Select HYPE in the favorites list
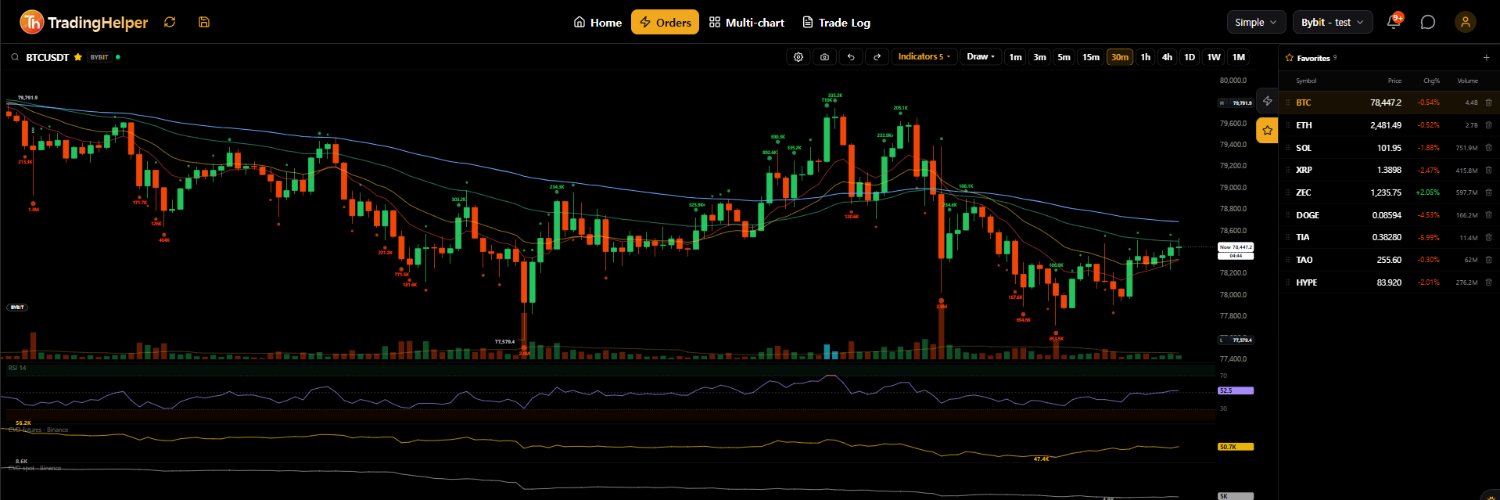1500x500 pixels. coord(1389,282)
